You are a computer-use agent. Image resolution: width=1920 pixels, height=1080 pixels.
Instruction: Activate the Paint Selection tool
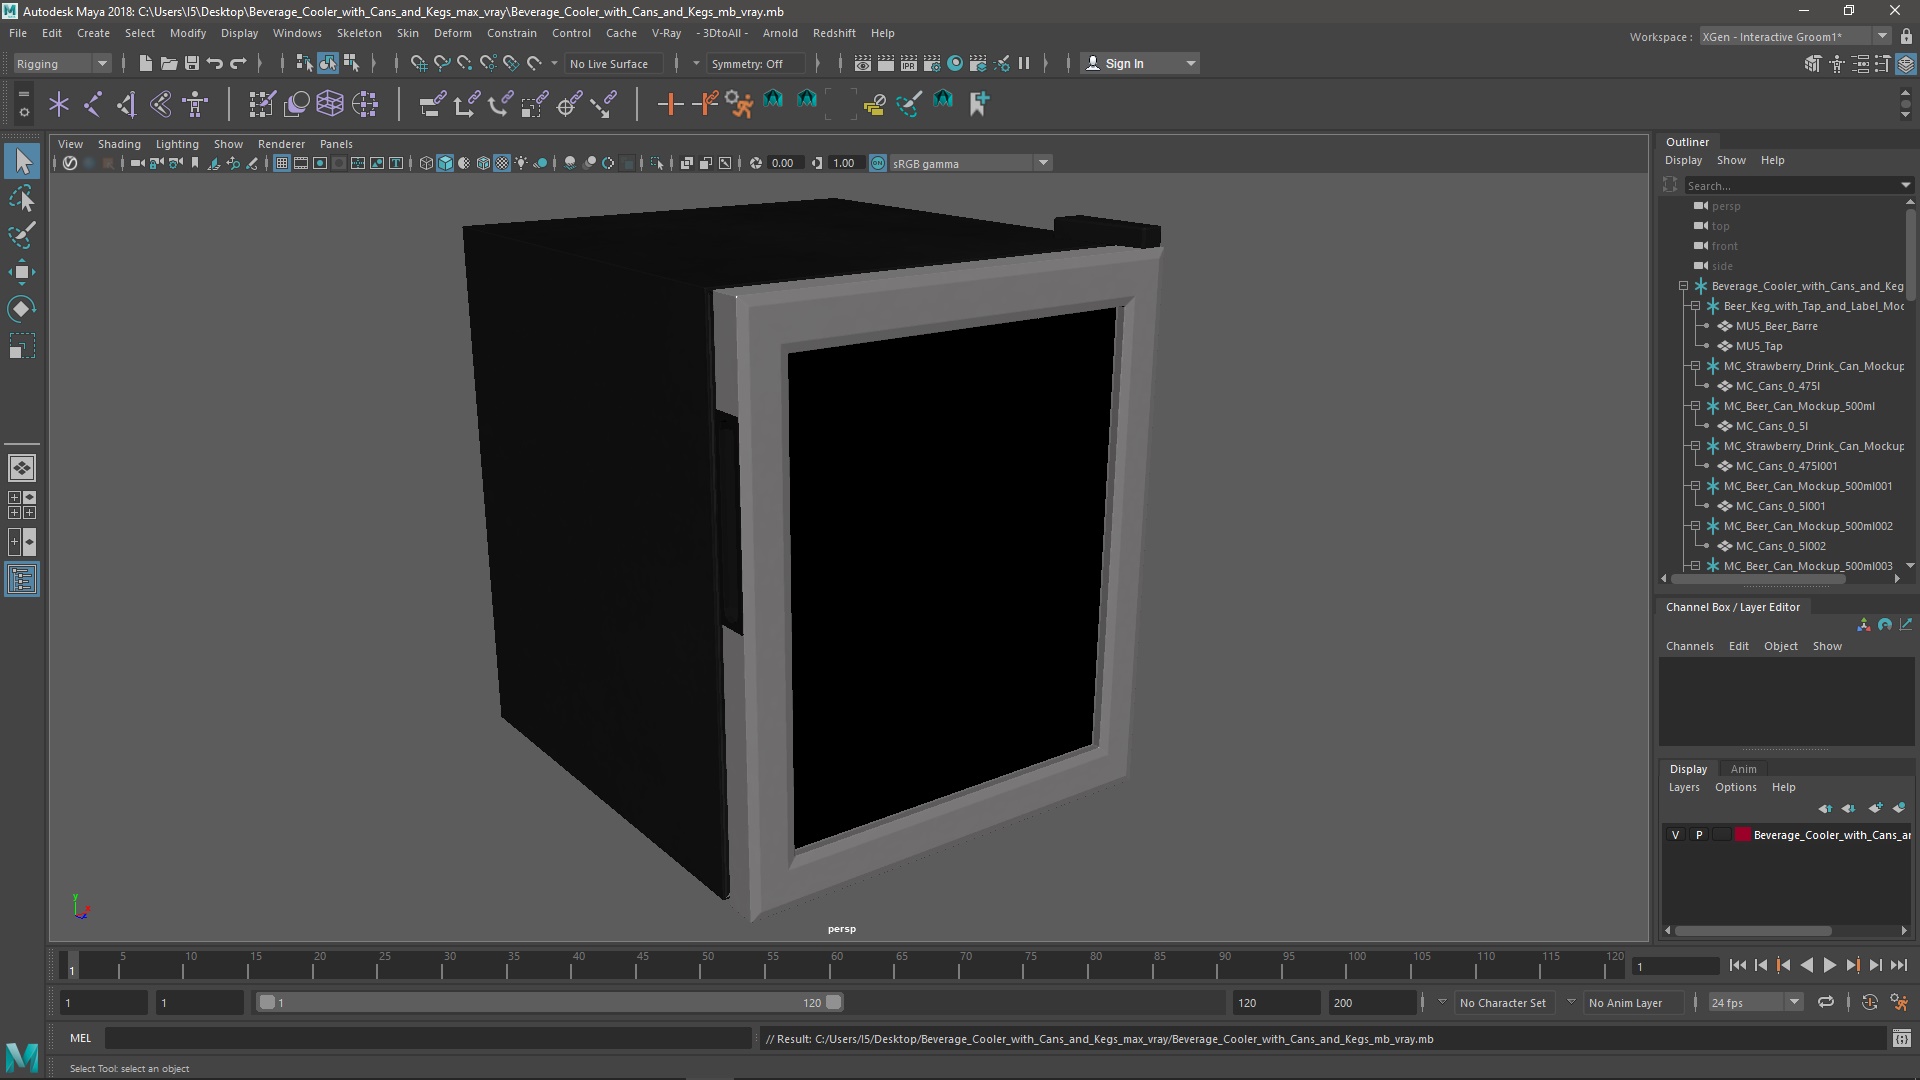[x=22, y=235]
